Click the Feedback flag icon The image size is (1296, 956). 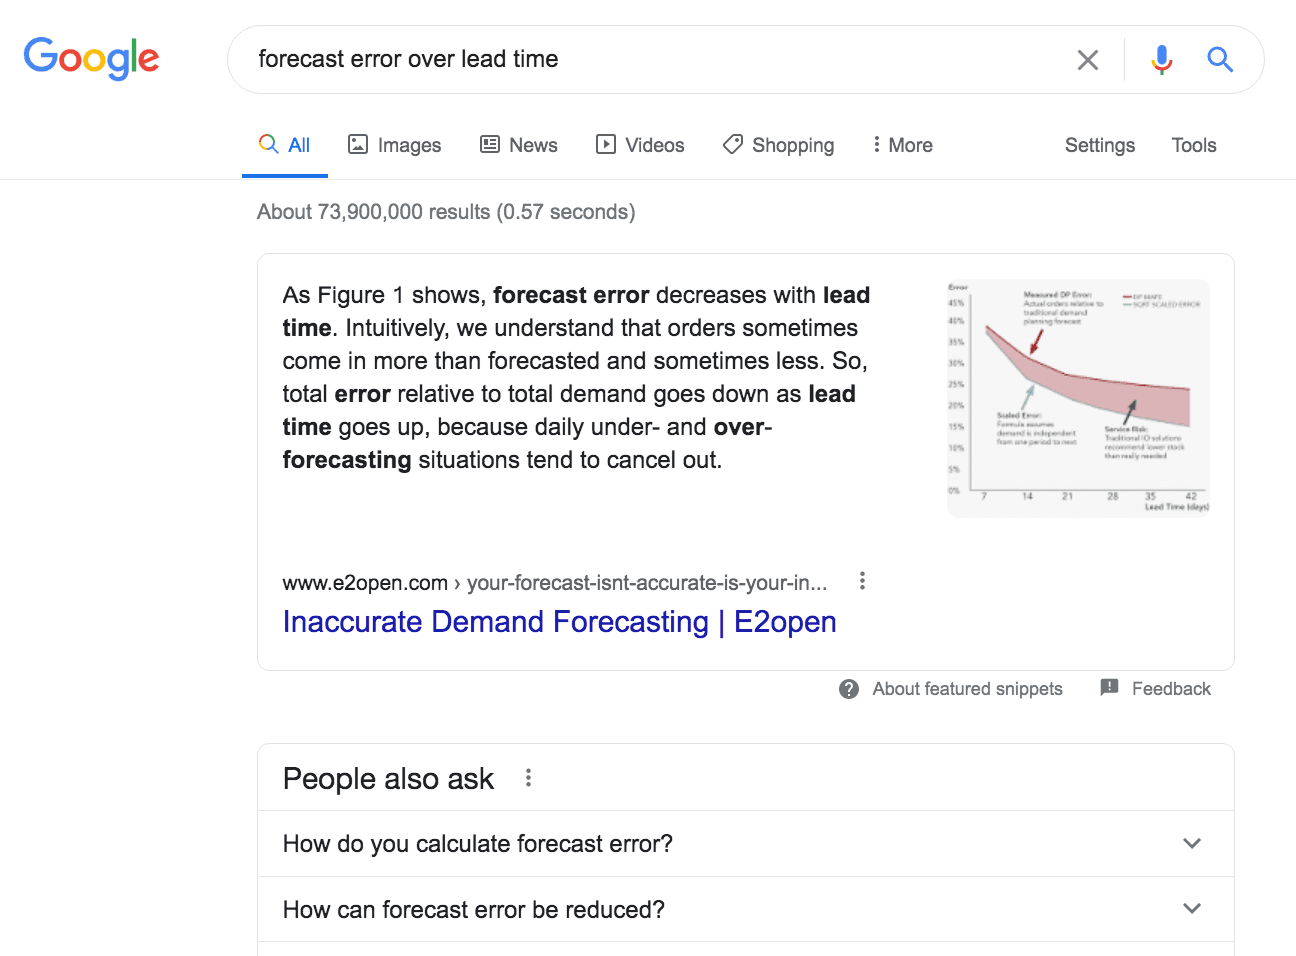tap(1109, 688)
